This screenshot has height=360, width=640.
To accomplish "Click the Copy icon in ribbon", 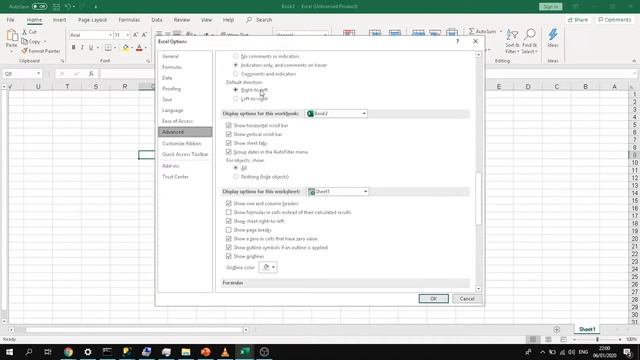I will pos(25,42).
